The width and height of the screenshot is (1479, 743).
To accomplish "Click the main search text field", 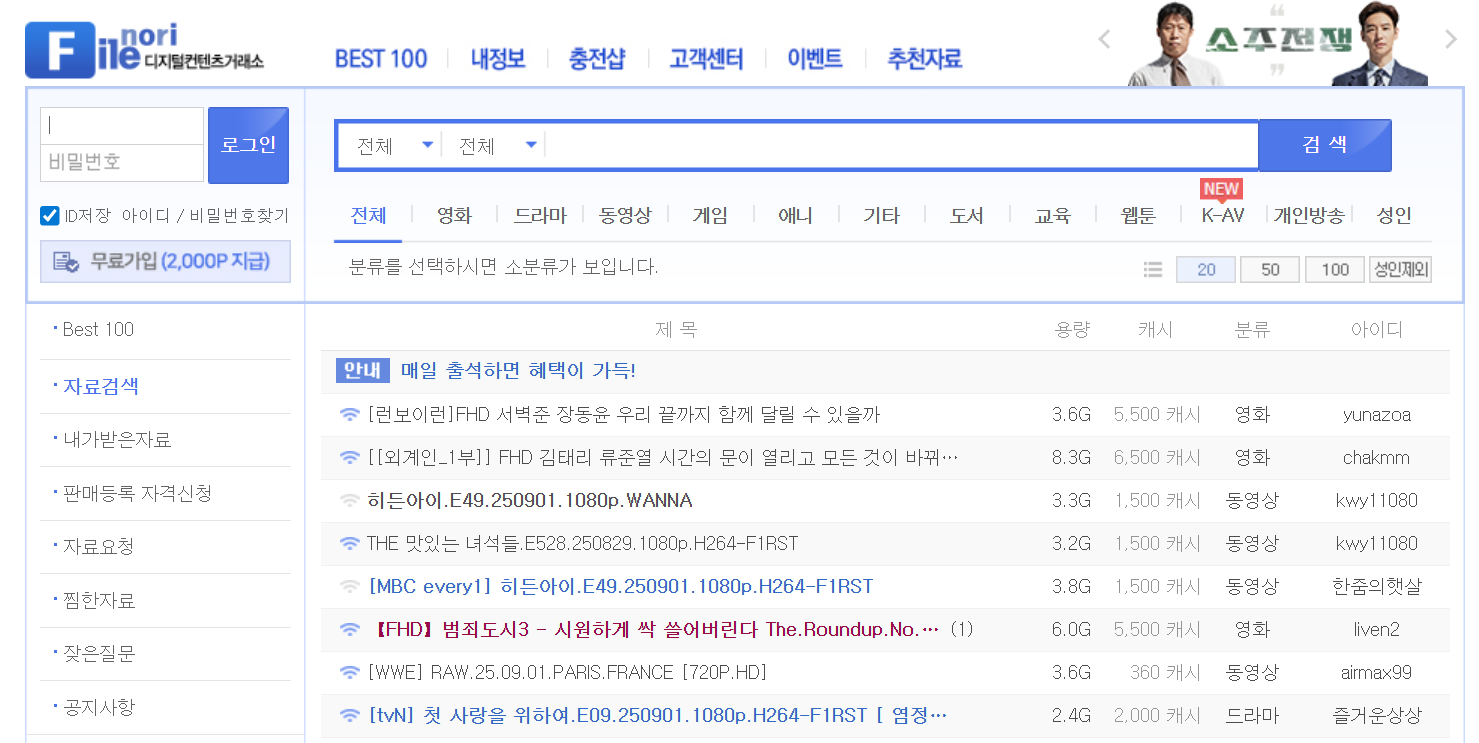I will point(901,146).
